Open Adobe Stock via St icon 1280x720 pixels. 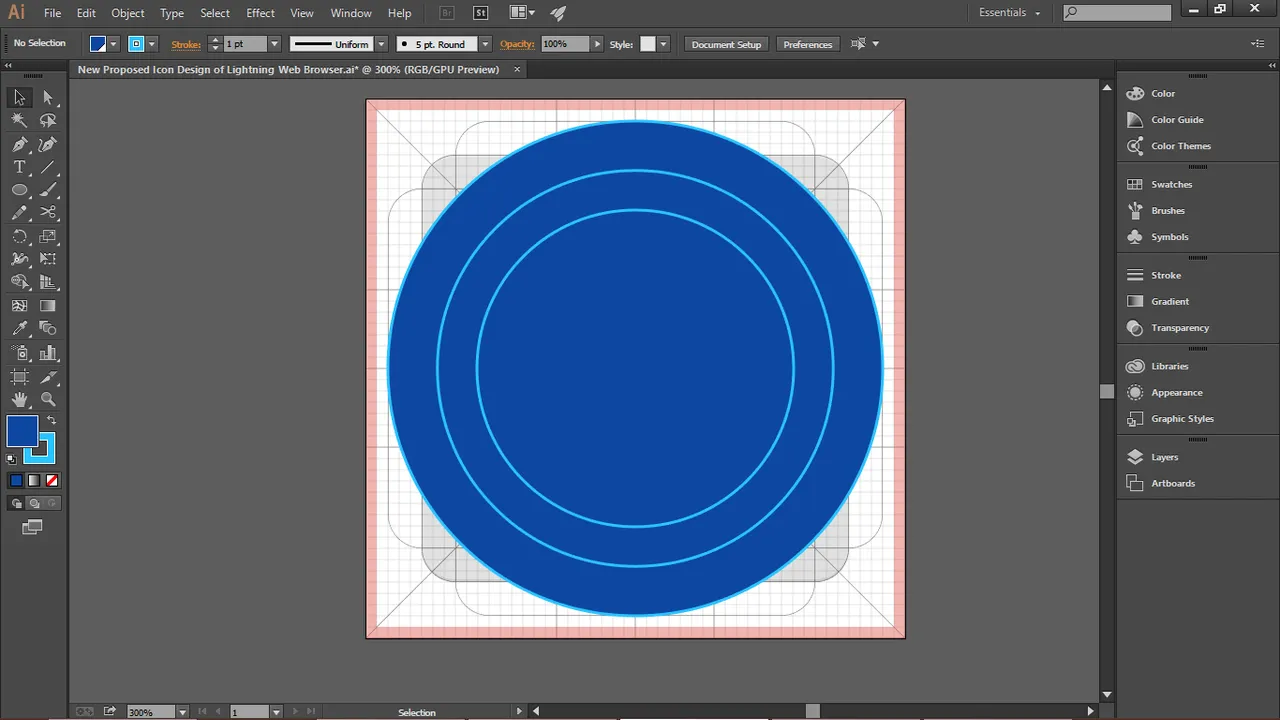coord(480,13)
